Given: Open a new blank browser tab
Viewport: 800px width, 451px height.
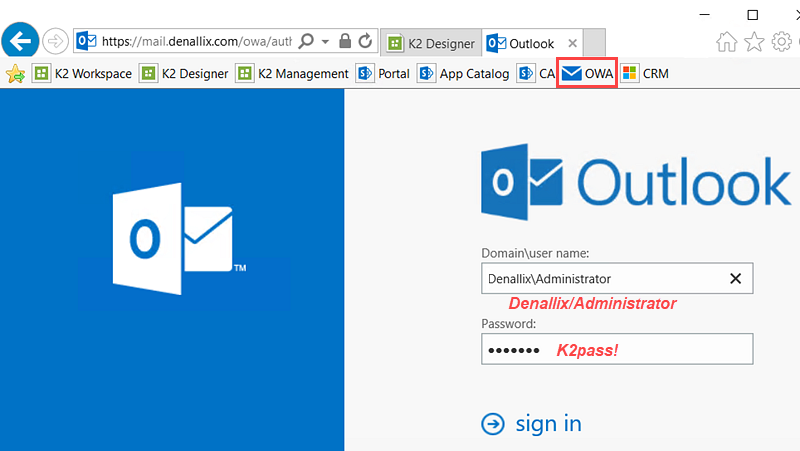Looking at the screenshot, I should pyautogui.click(x=594, y=43).
